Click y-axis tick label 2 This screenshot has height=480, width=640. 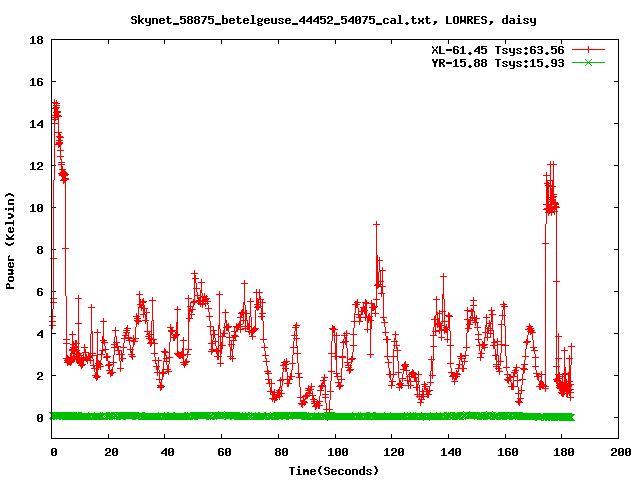pyautogui.click(x=40, y=376)
